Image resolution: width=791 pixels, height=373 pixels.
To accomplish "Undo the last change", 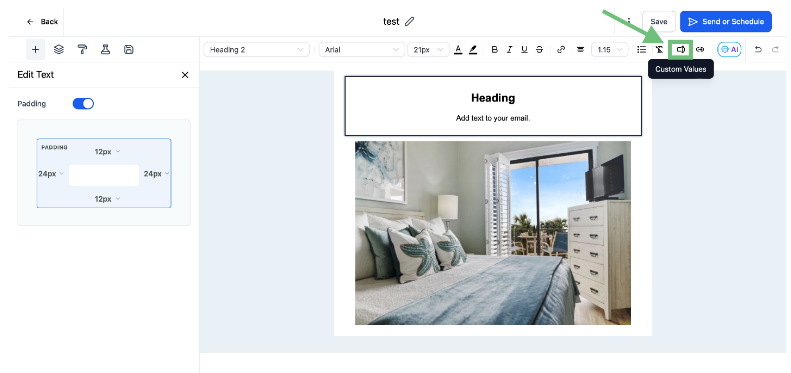I will click(758, 49).
